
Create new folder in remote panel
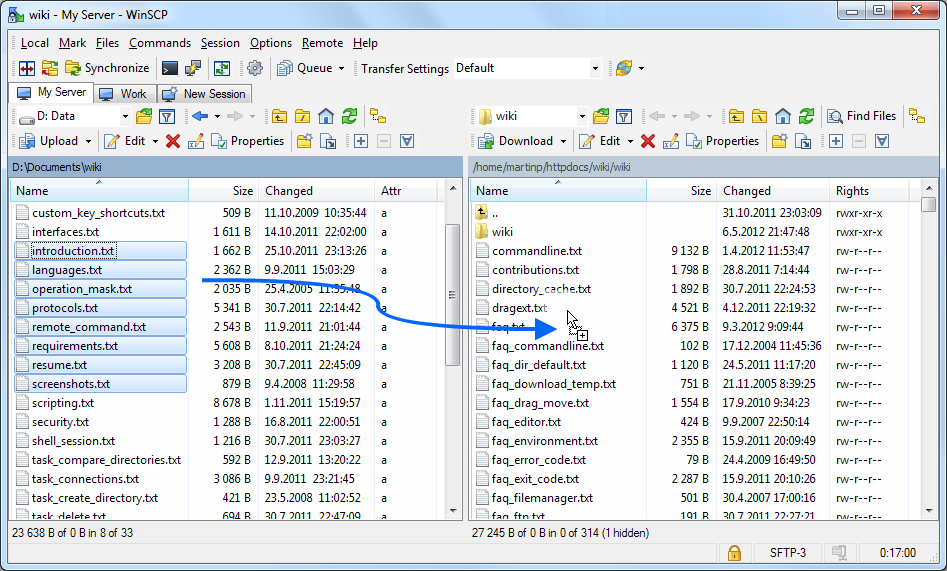[779, 141]
